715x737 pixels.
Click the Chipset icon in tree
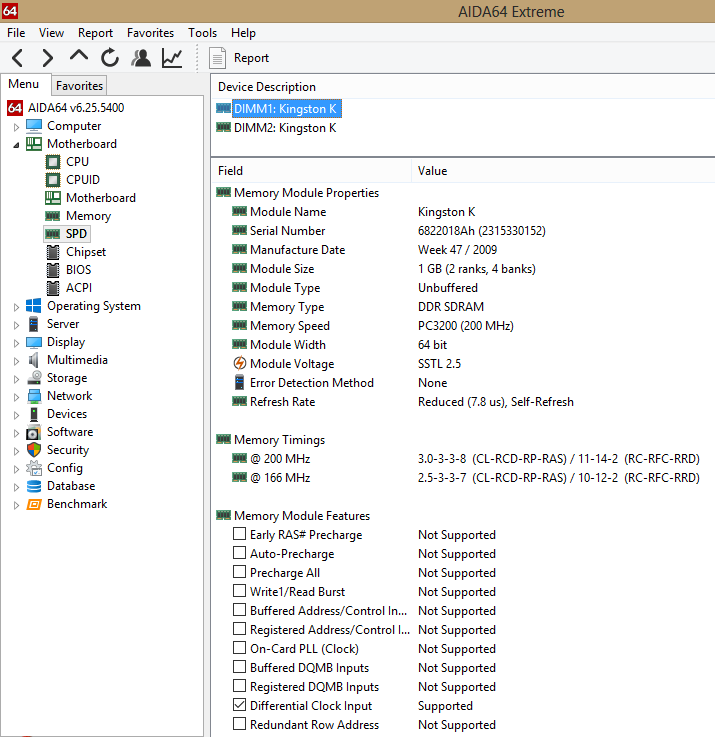tap(53, 252)
